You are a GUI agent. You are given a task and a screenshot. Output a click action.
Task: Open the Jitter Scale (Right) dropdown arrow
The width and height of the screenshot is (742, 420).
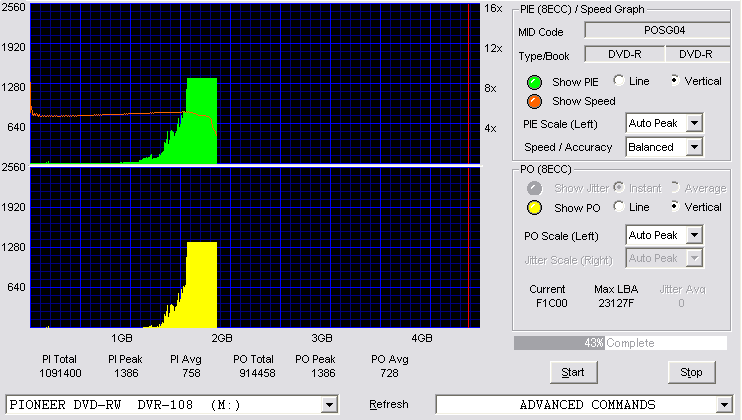click(x=694, y=258)
